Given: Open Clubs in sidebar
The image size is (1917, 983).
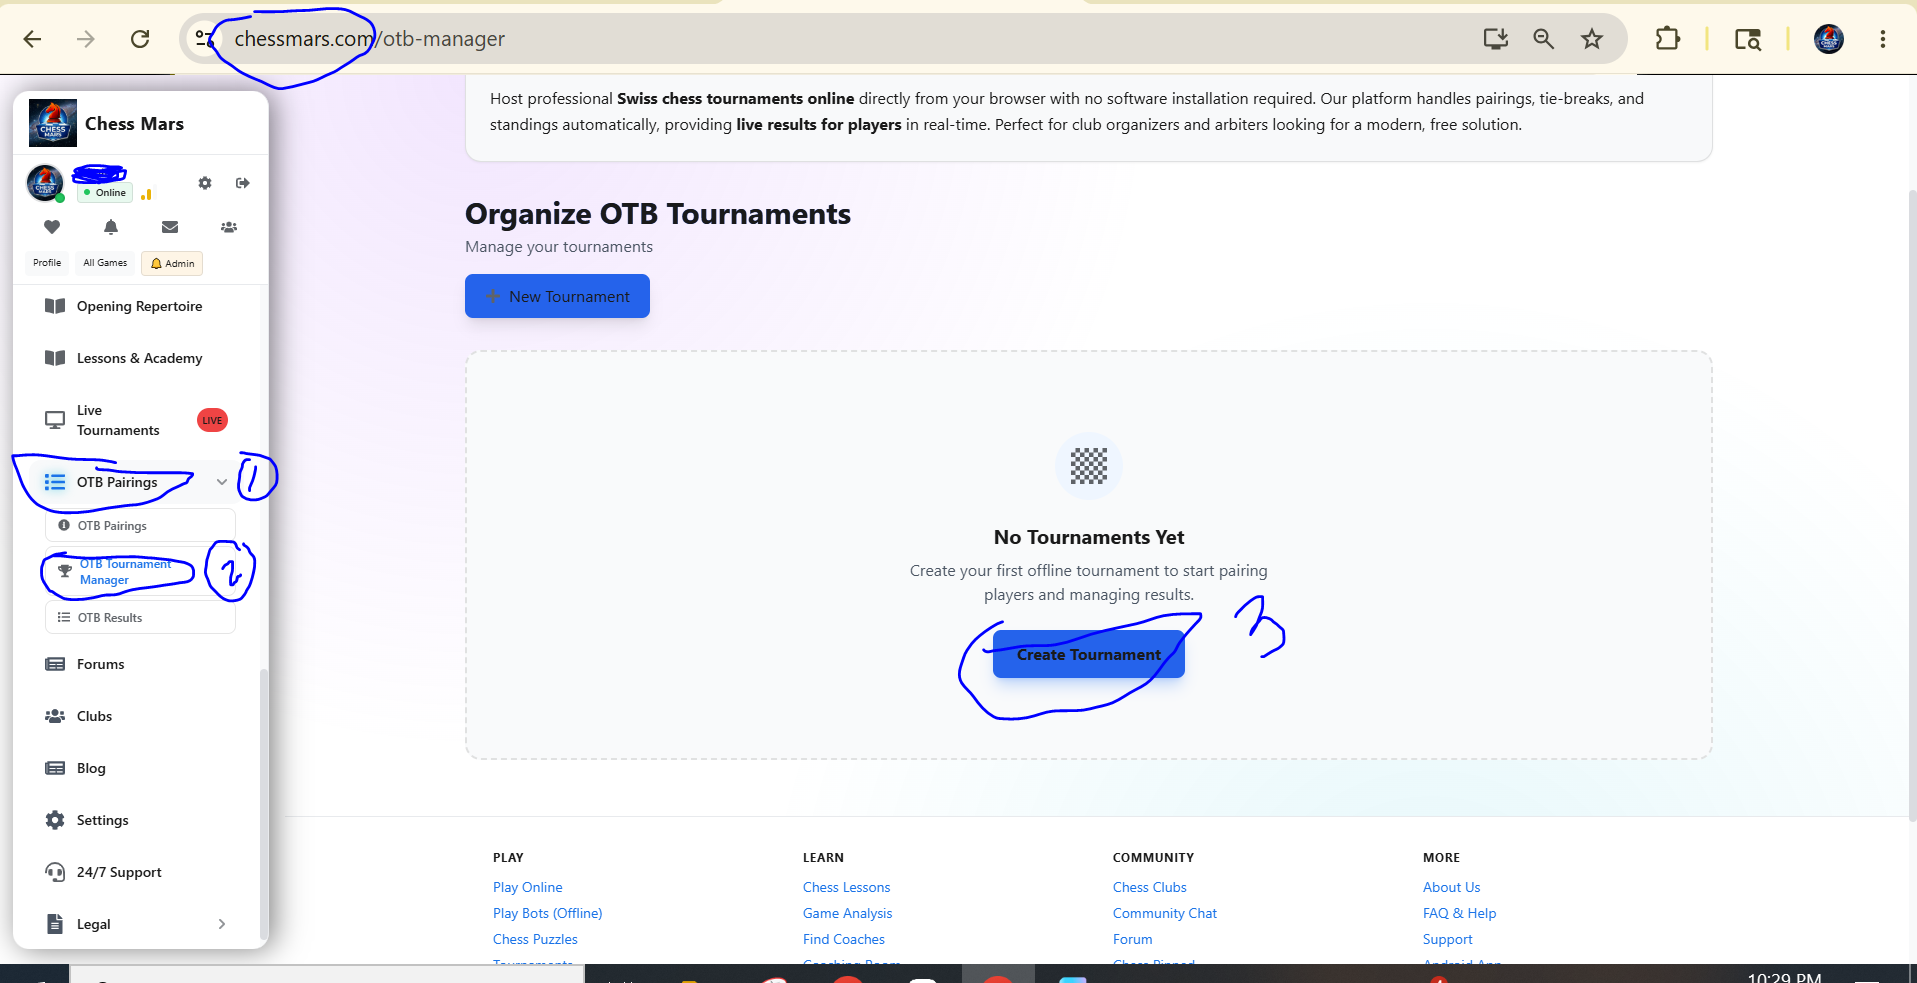Looking at the screenshot, I should click(x=138, y=716).
